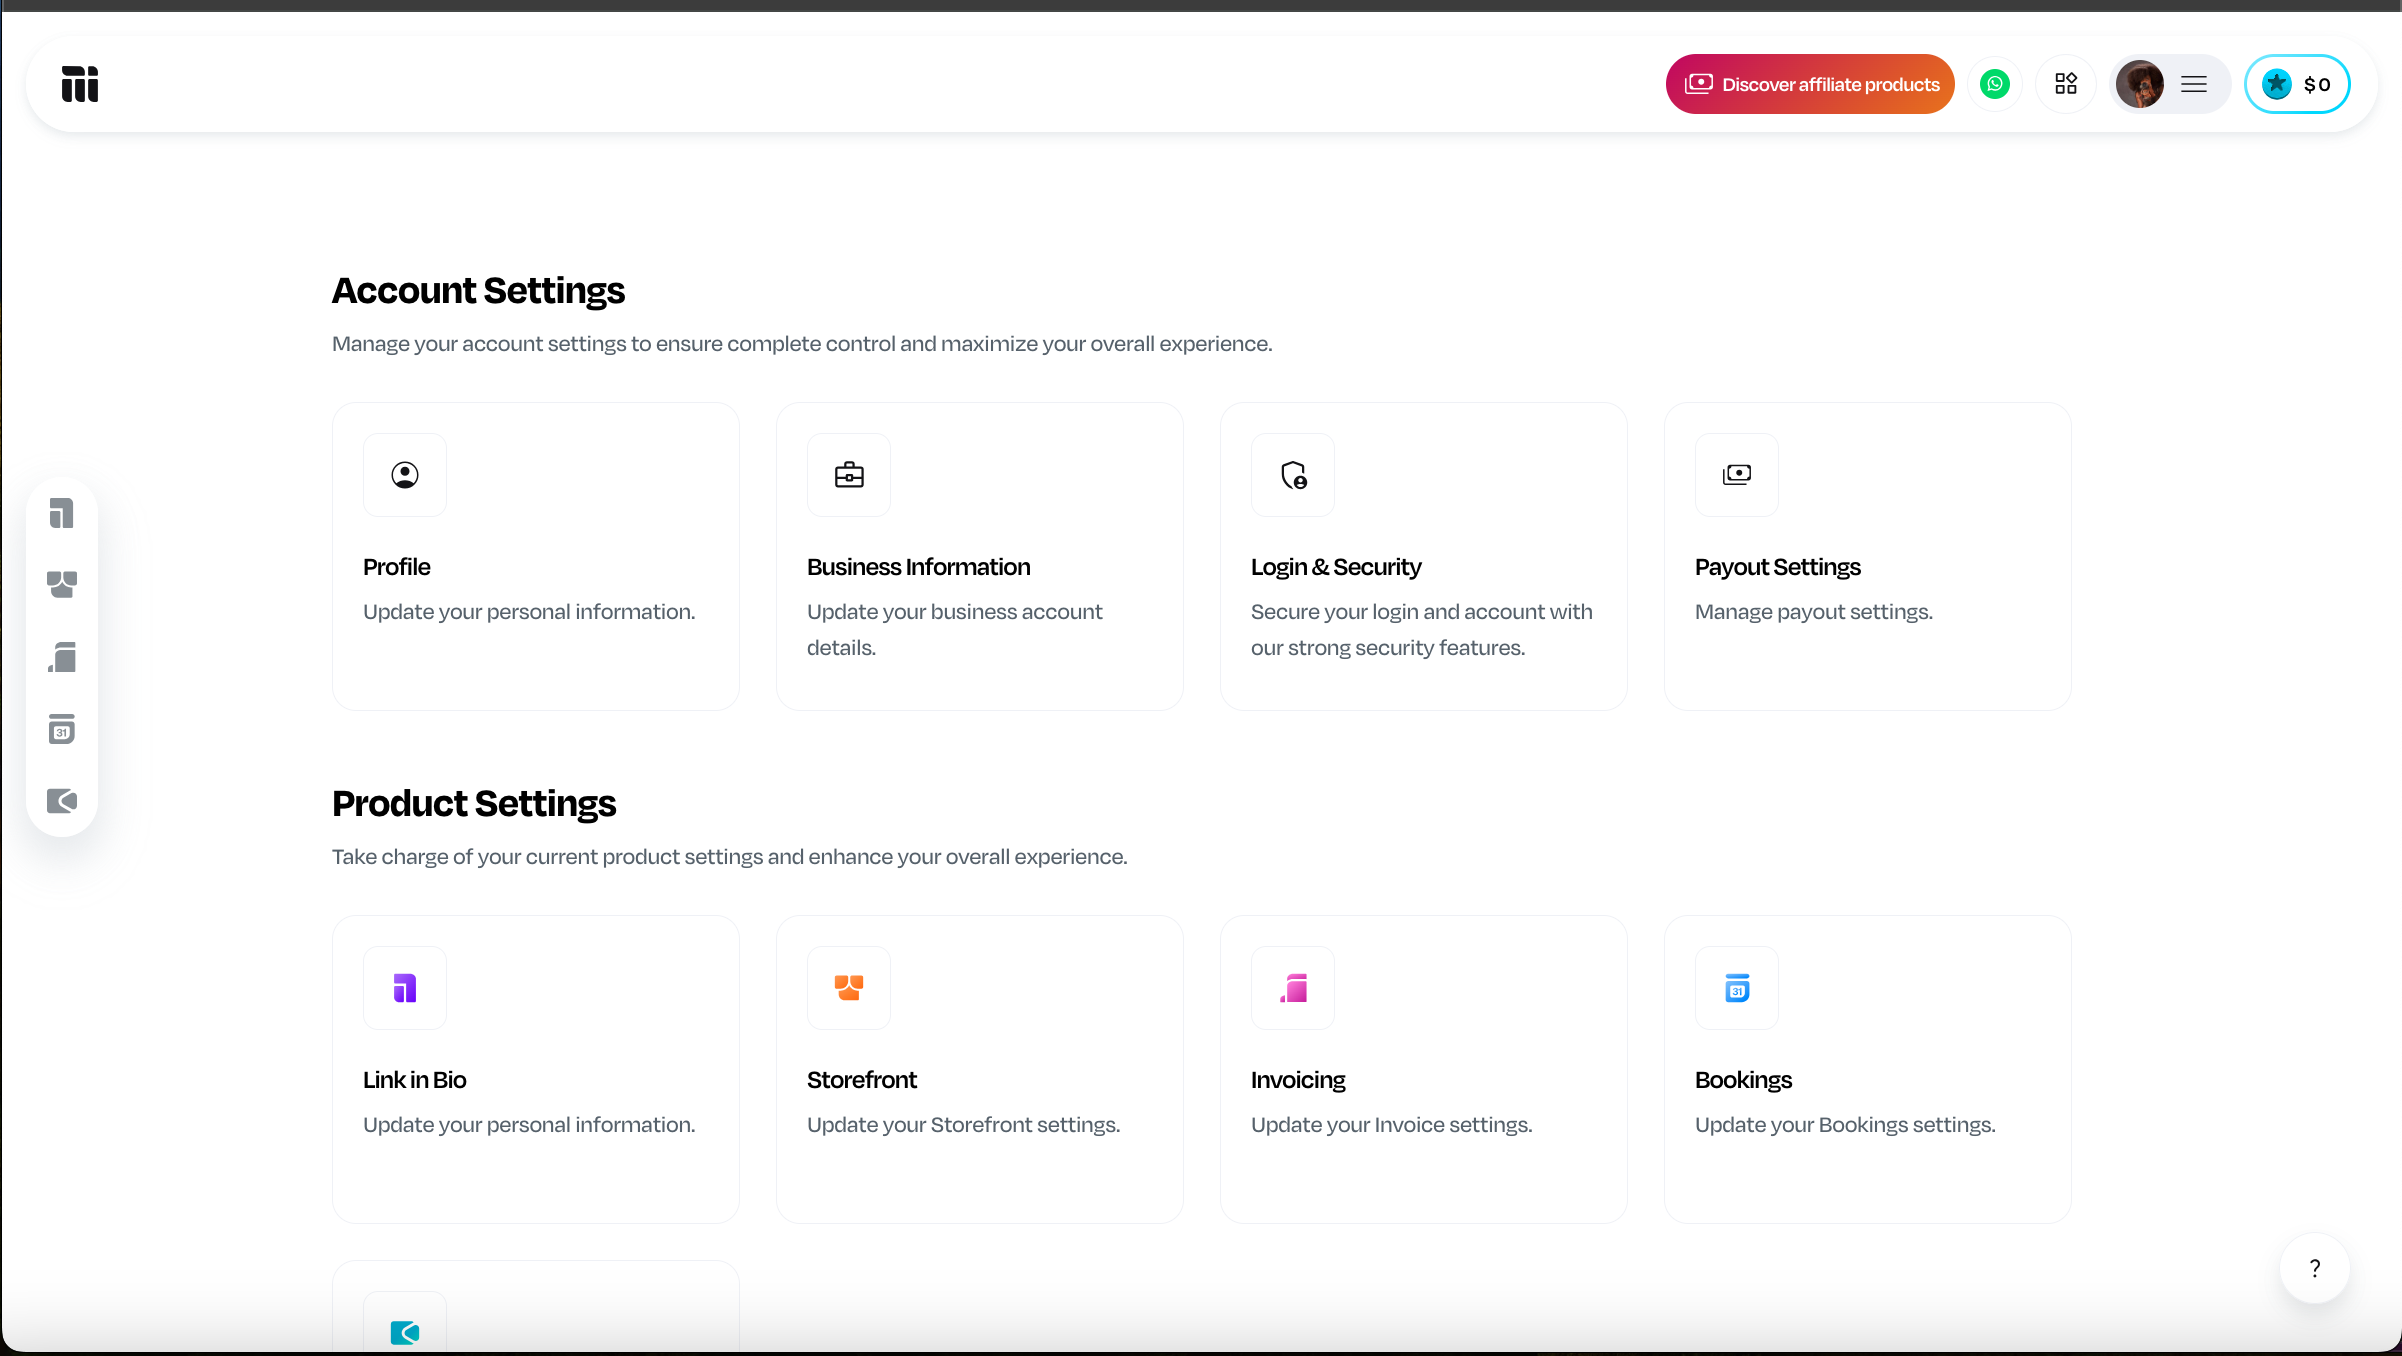Open Login & Security settings
The height and width of the screenshot is (1356, 2402).
tap(1424, 557)
